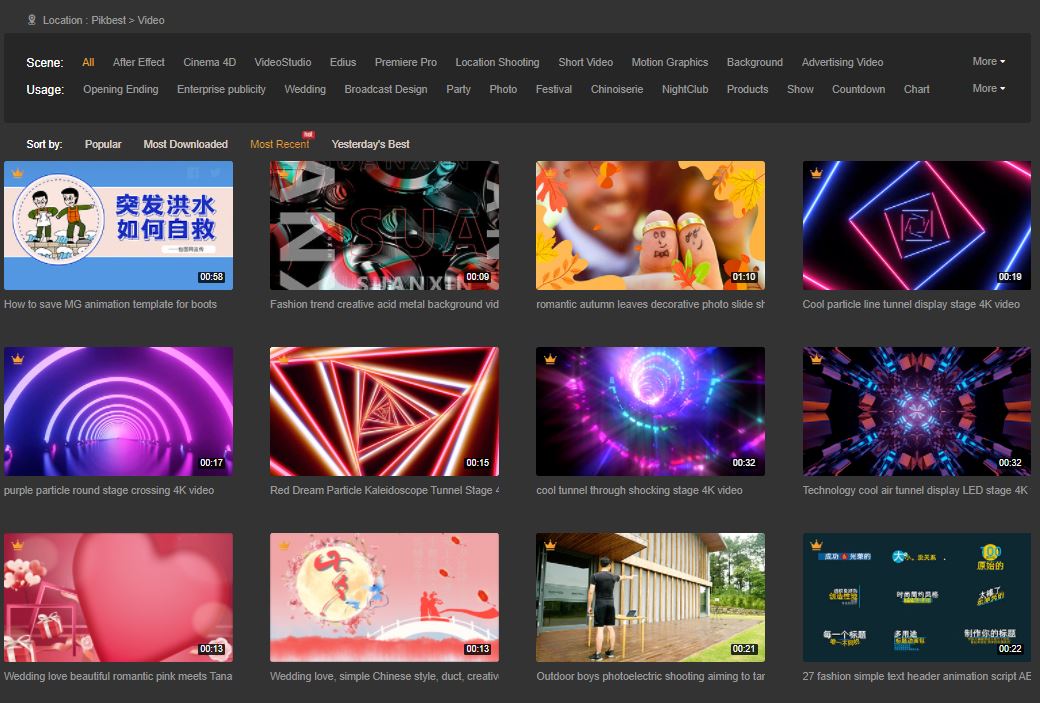Filter scenes by After Effect
Screen dimensions: 1040x703
point(139,62)
